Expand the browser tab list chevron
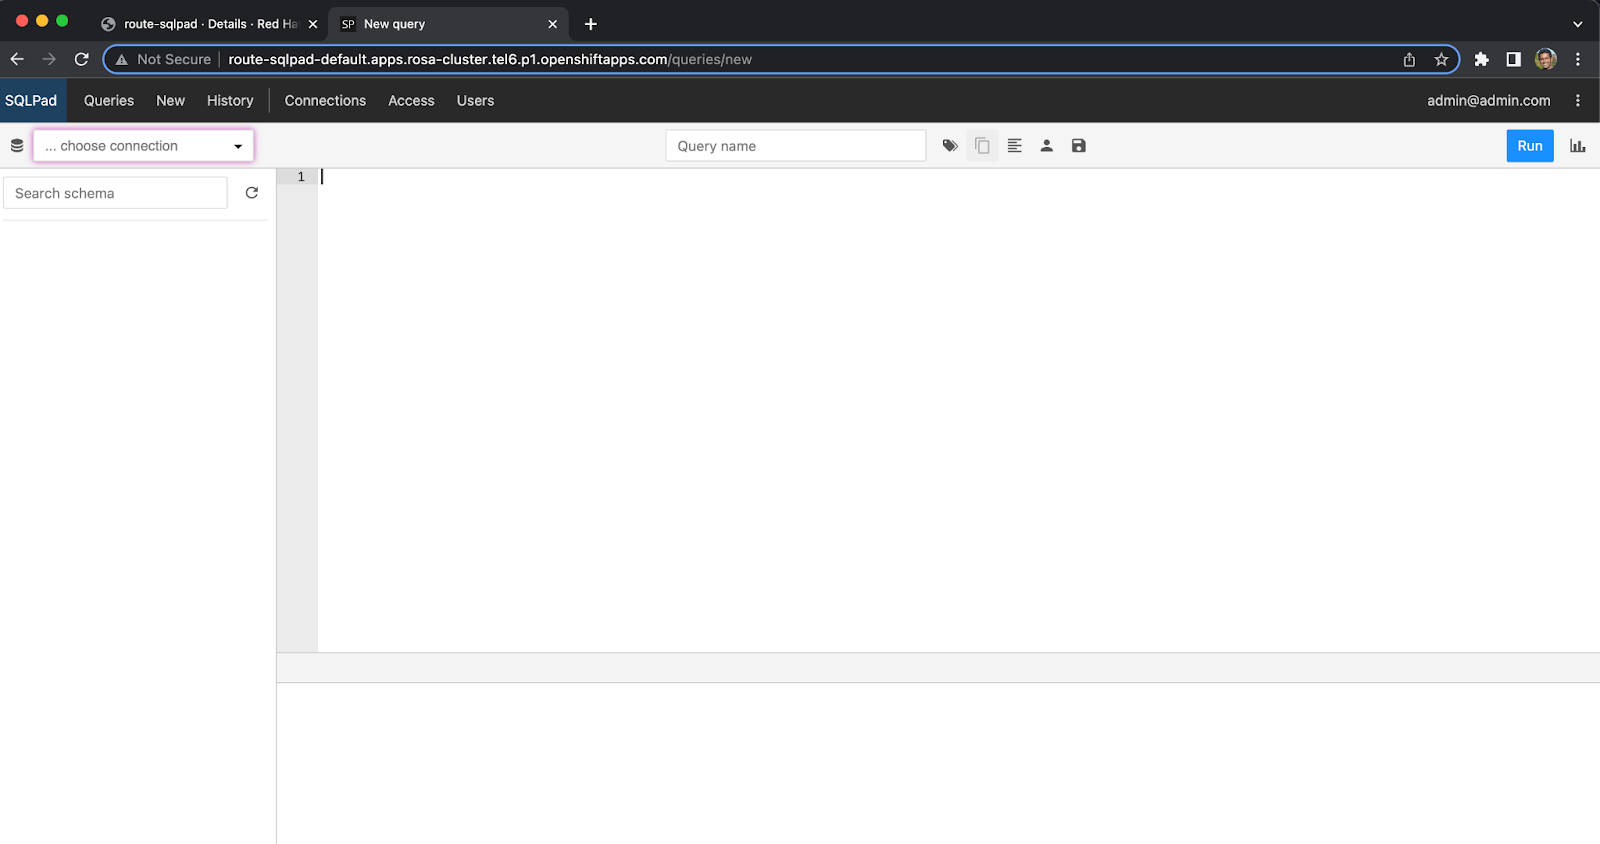Image resolution: width=1600 pixels, height=844 pixels. tap(1577, 24)
